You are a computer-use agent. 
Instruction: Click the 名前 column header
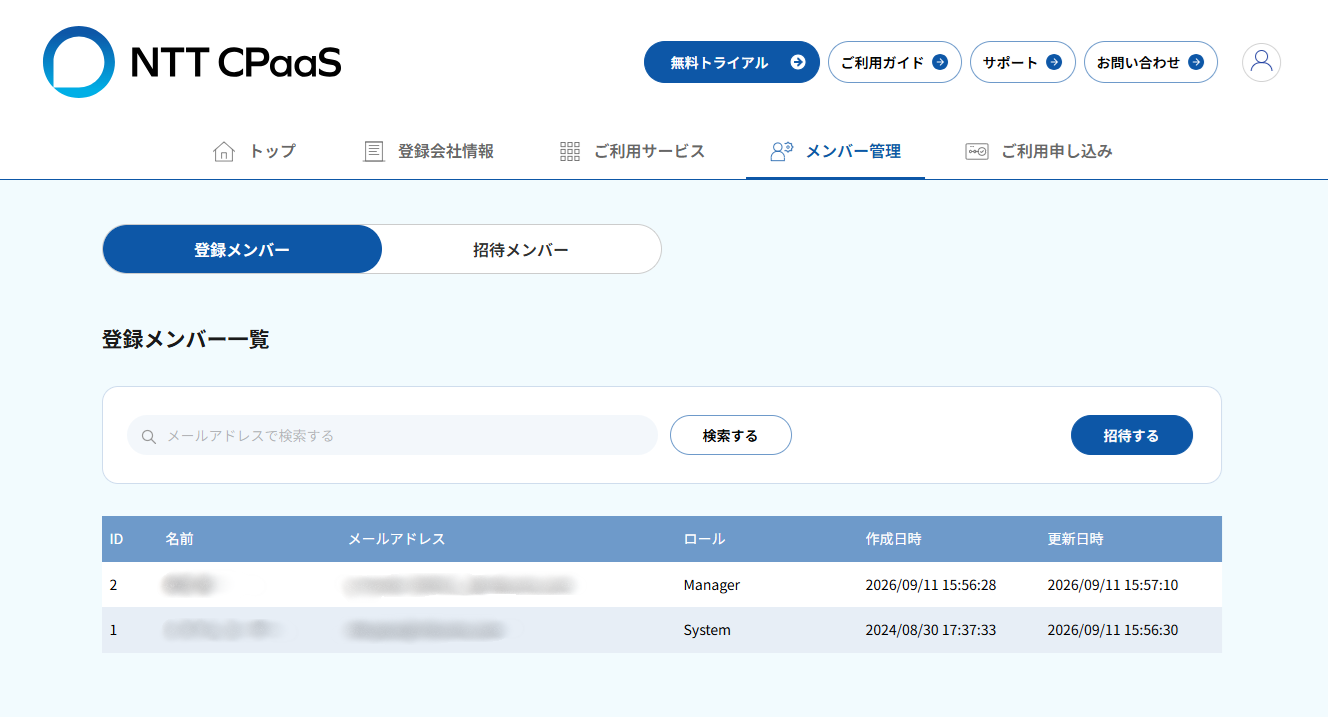click(180, 539)
